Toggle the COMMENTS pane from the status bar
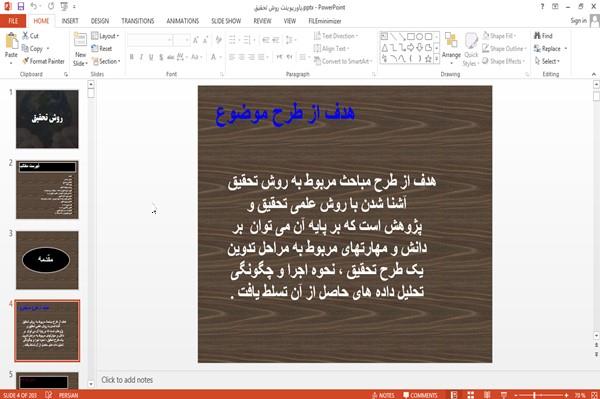 pyautogui.click(x=420, y=395)
